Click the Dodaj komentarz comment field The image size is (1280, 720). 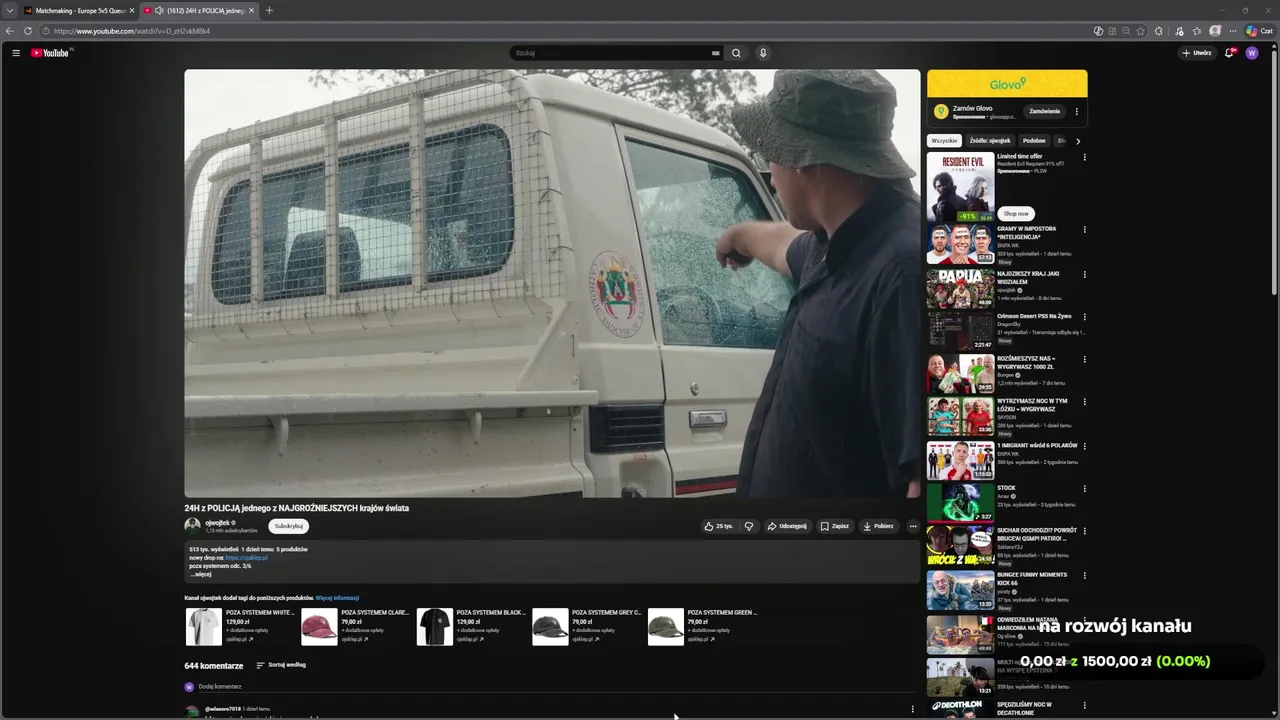(555, 687)
